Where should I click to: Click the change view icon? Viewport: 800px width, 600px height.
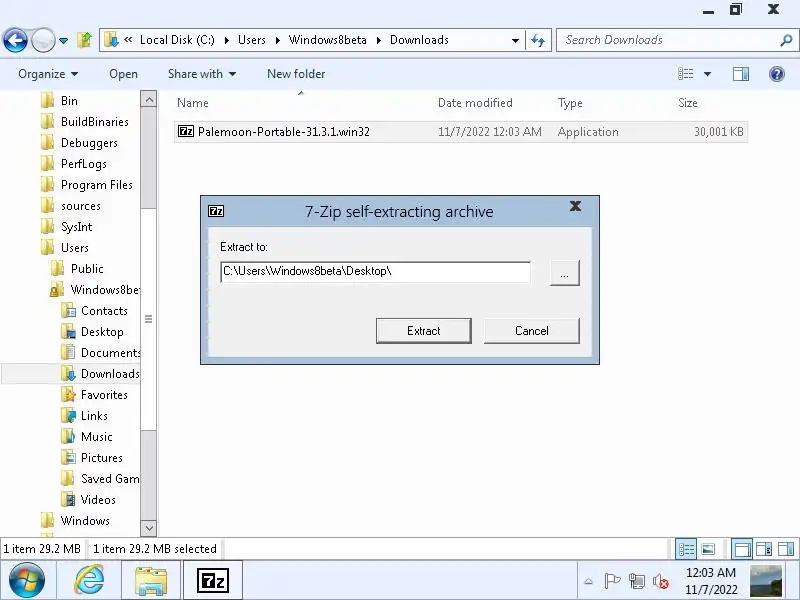click(686, 74)
